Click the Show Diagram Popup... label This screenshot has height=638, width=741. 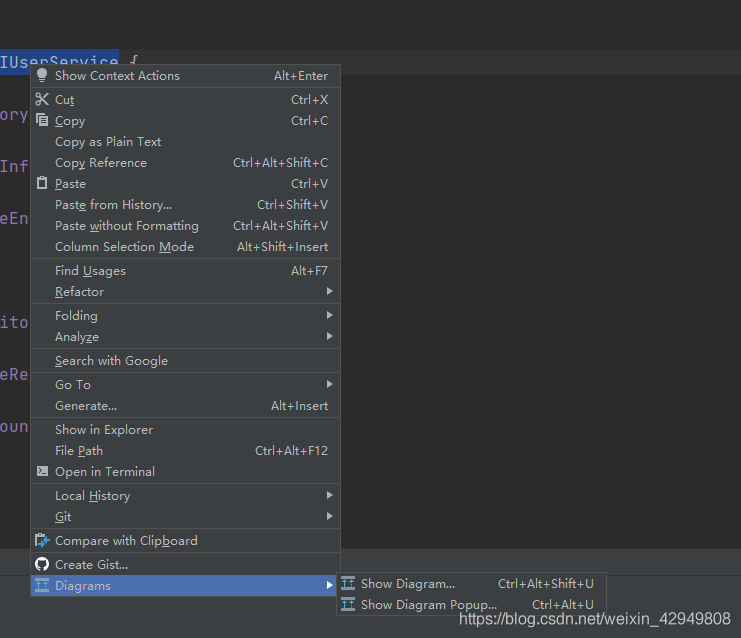(429, 605)
